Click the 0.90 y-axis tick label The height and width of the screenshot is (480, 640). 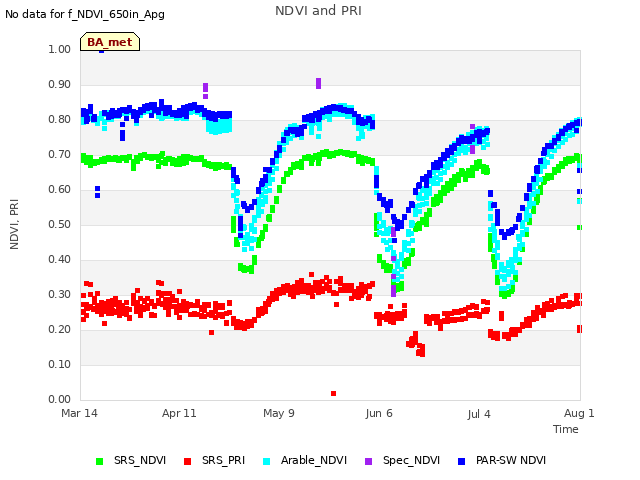click(60, 84)
